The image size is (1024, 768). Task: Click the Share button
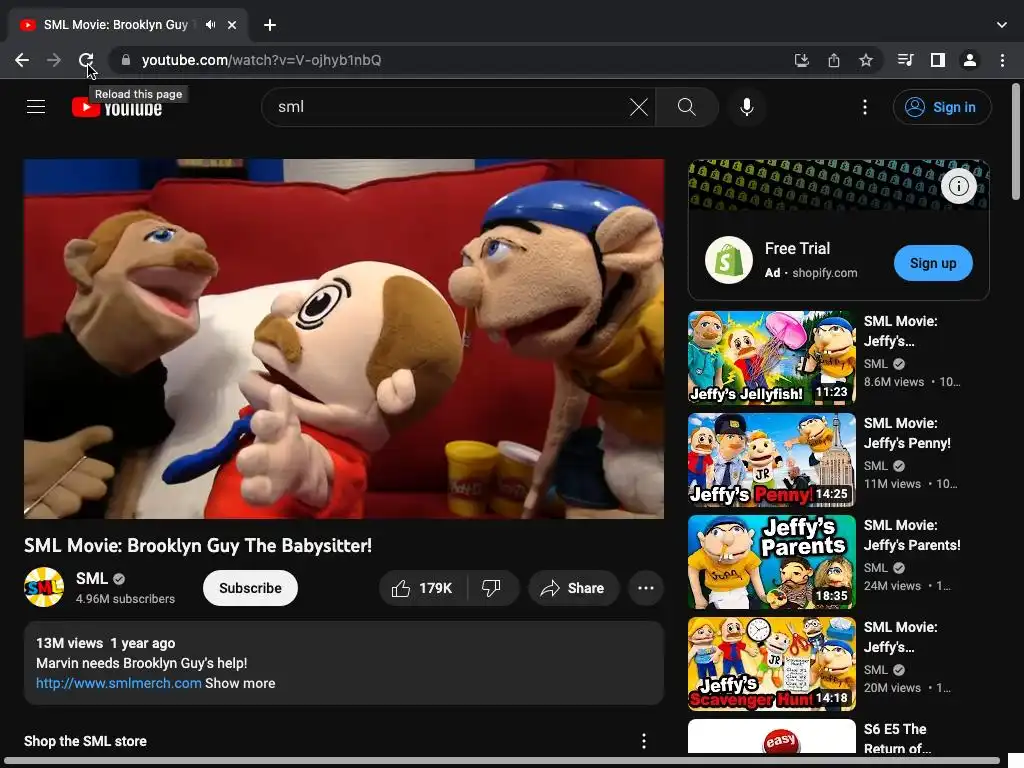click(x=573, y=588)
